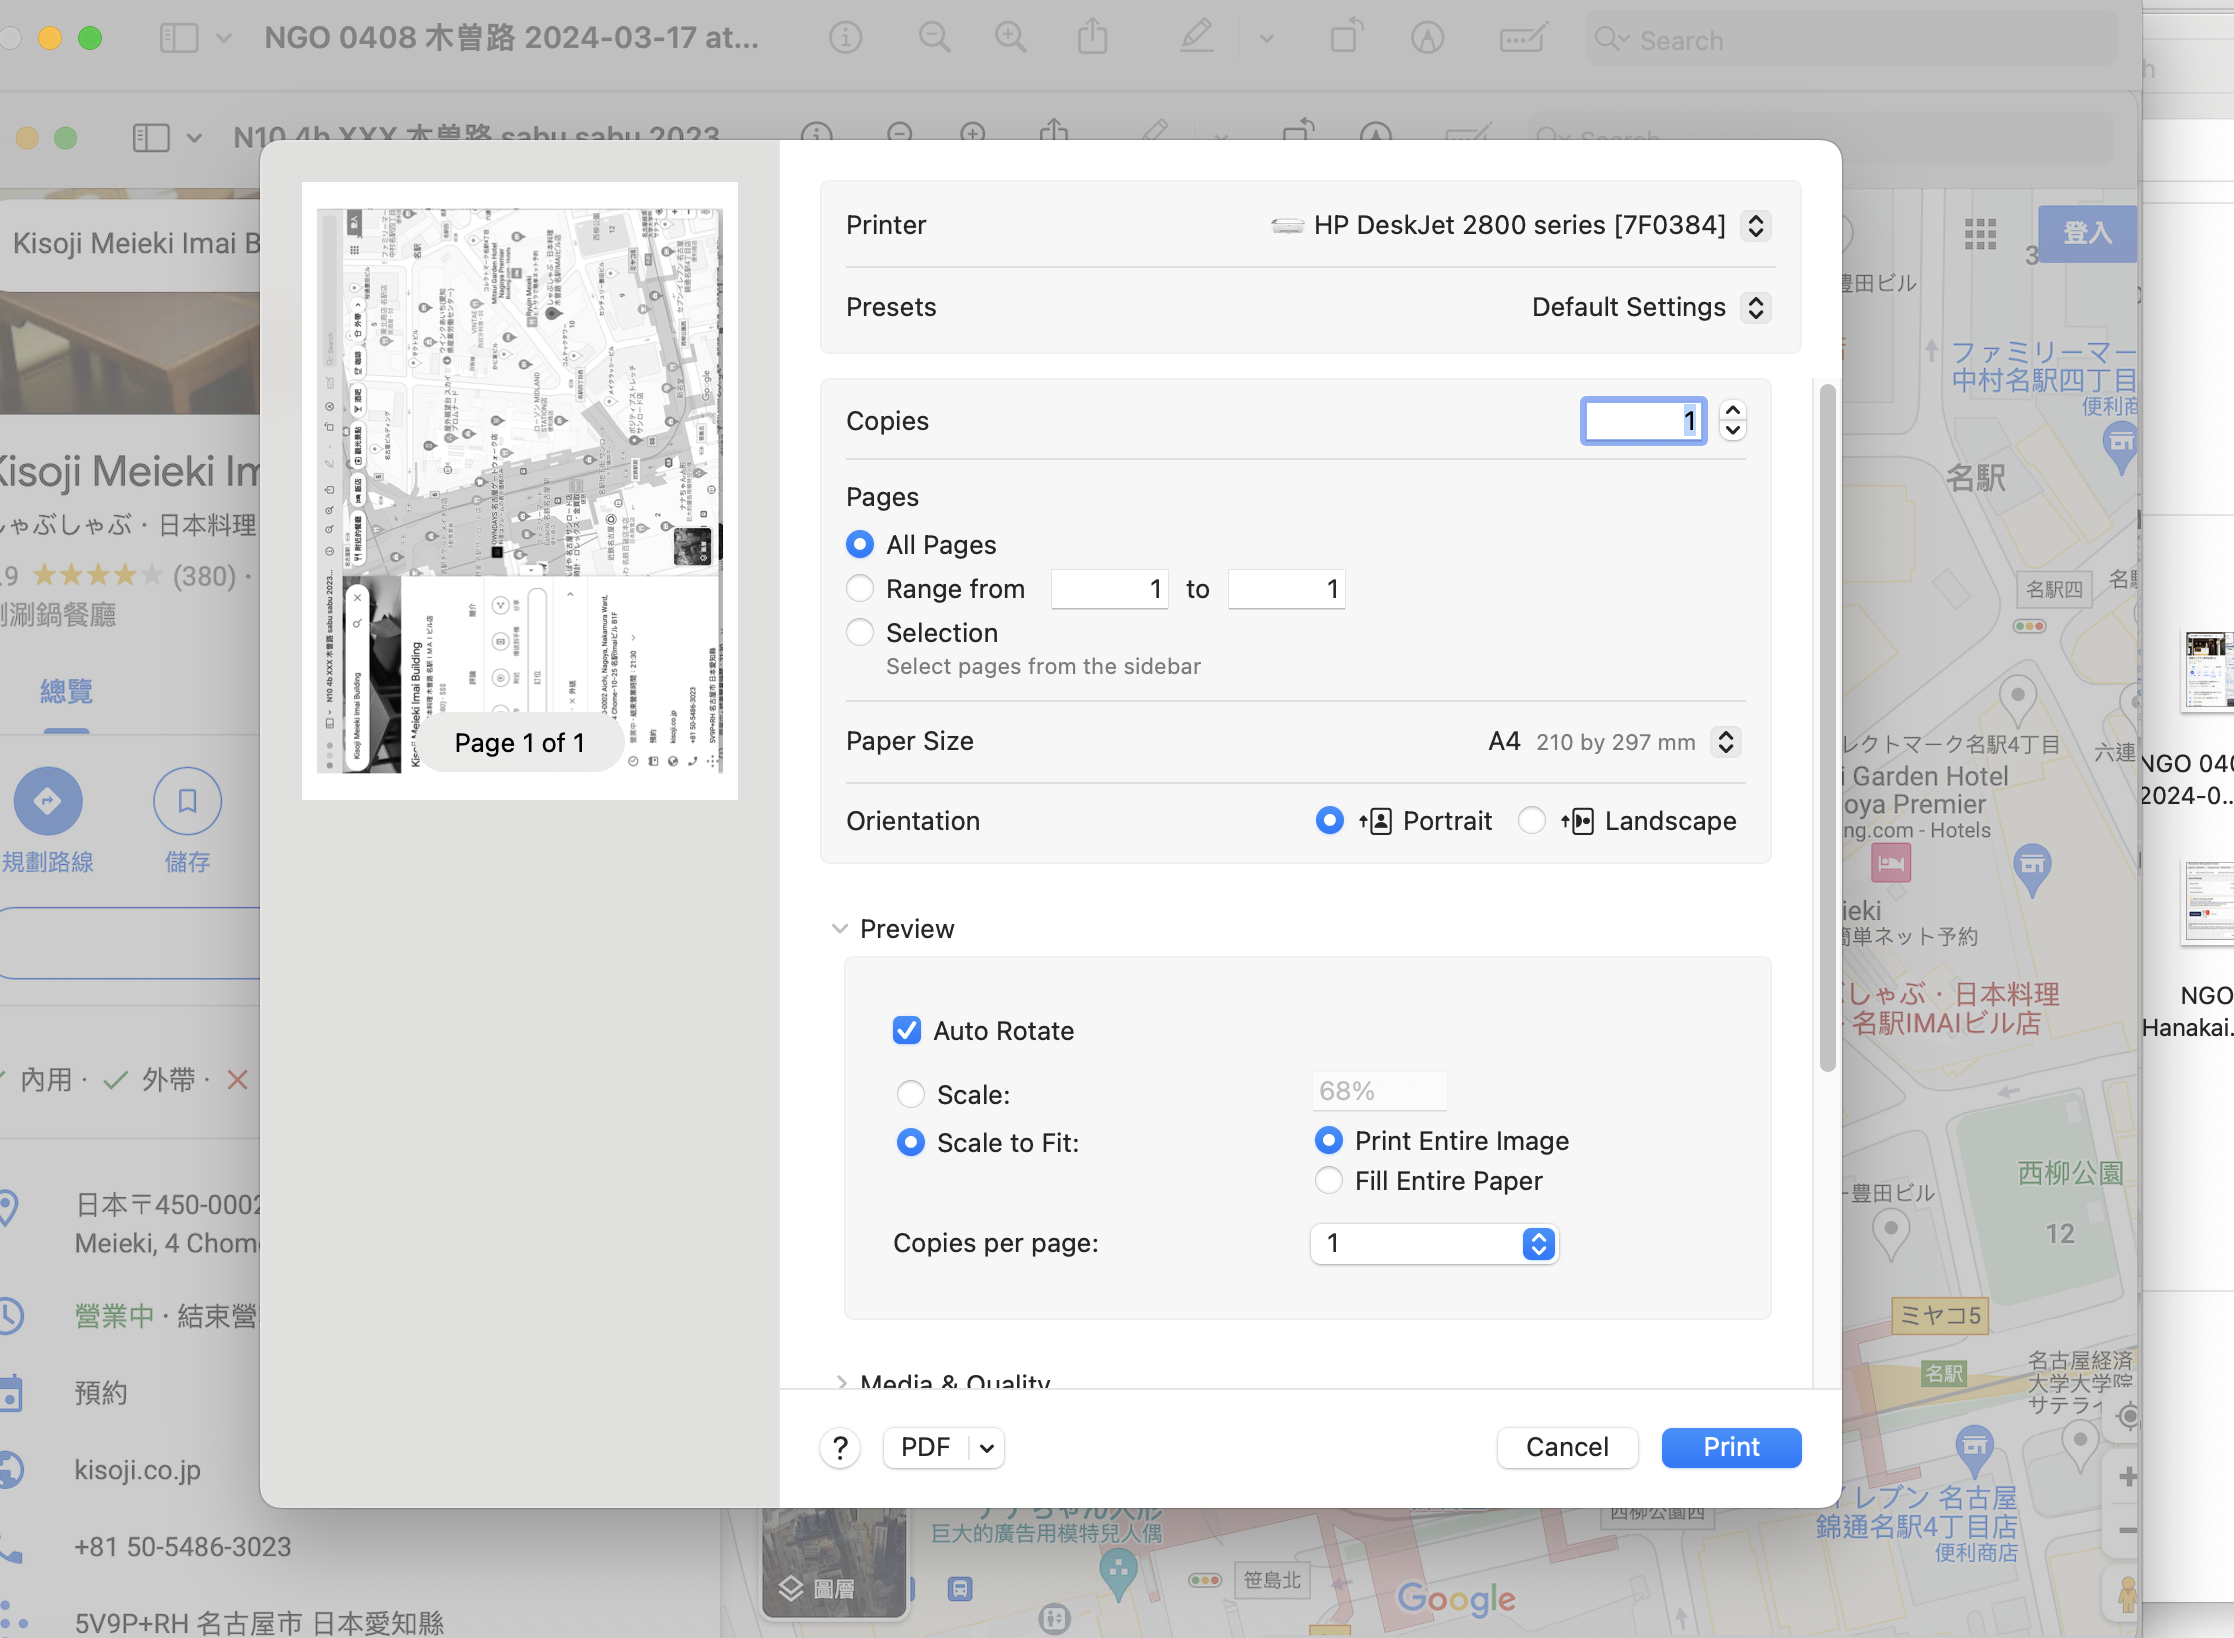Image resolution: width=2234 pixels, height=1638 pixels.
Task: Select the Range from pages option
Action: 860,589
